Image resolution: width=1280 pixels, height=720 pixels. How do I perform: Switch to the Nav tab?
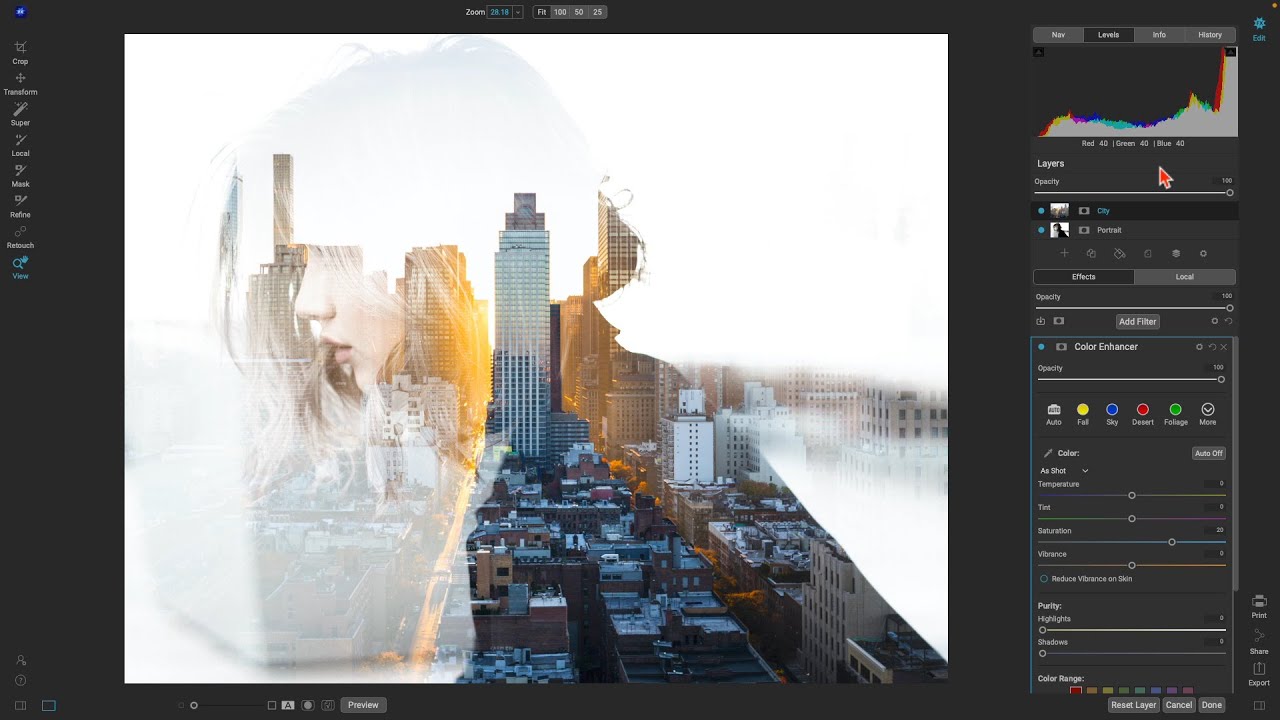[x=1058, y=35]
